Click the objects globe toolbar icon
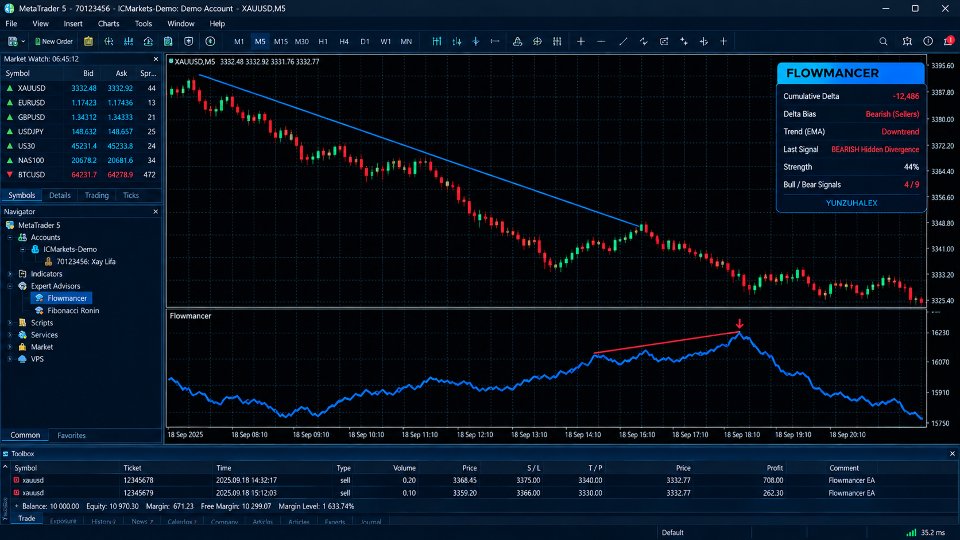Viewport: 960px width, 540px height. tap(537, 42)
